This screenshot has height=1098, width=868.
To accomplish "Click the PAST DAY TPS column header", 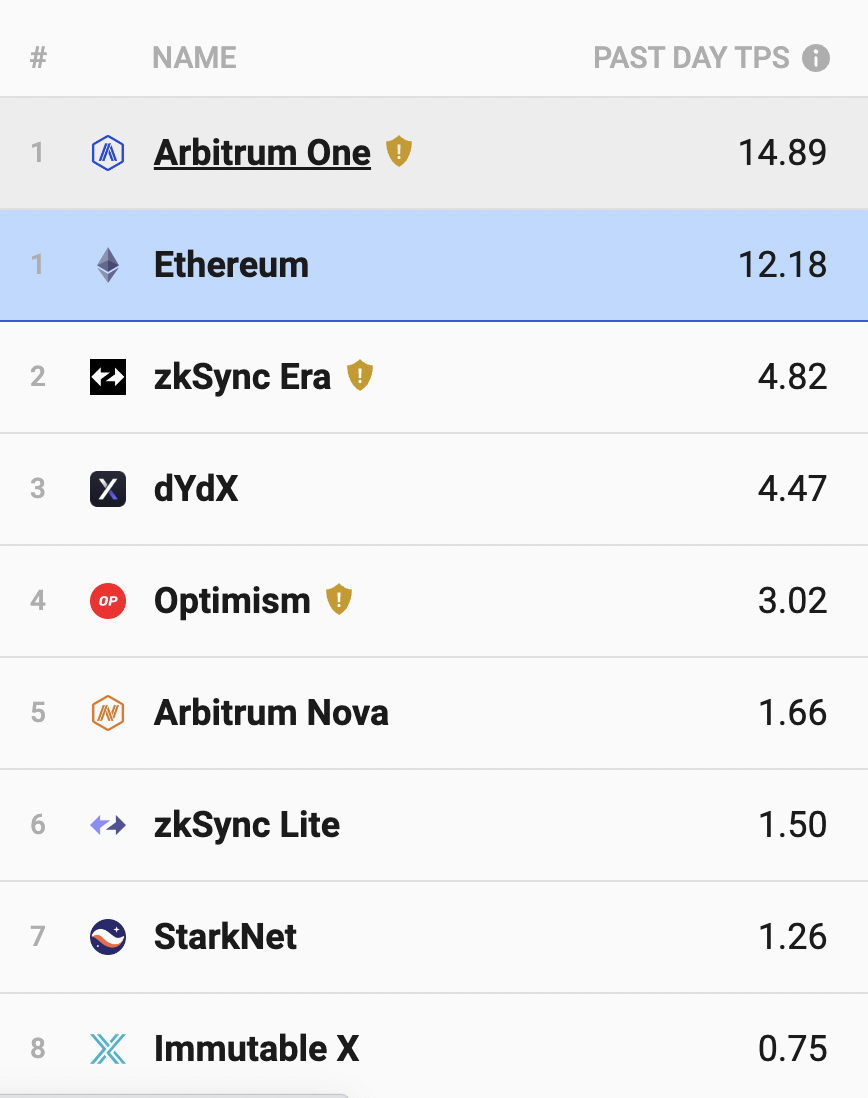I will (x=691, y=58).
